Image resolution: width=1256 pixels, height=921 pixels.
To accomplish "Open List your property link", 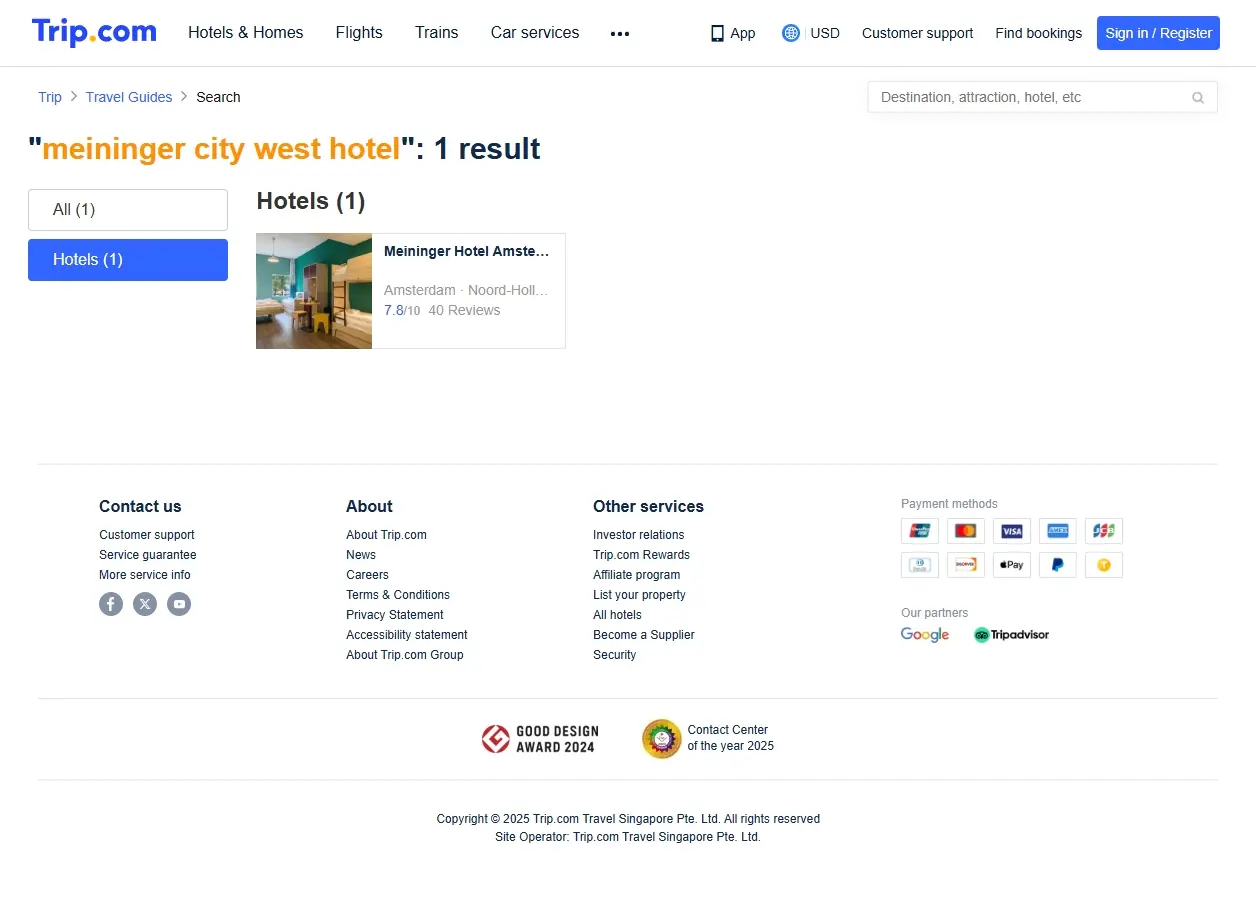I will pos(639,595).
